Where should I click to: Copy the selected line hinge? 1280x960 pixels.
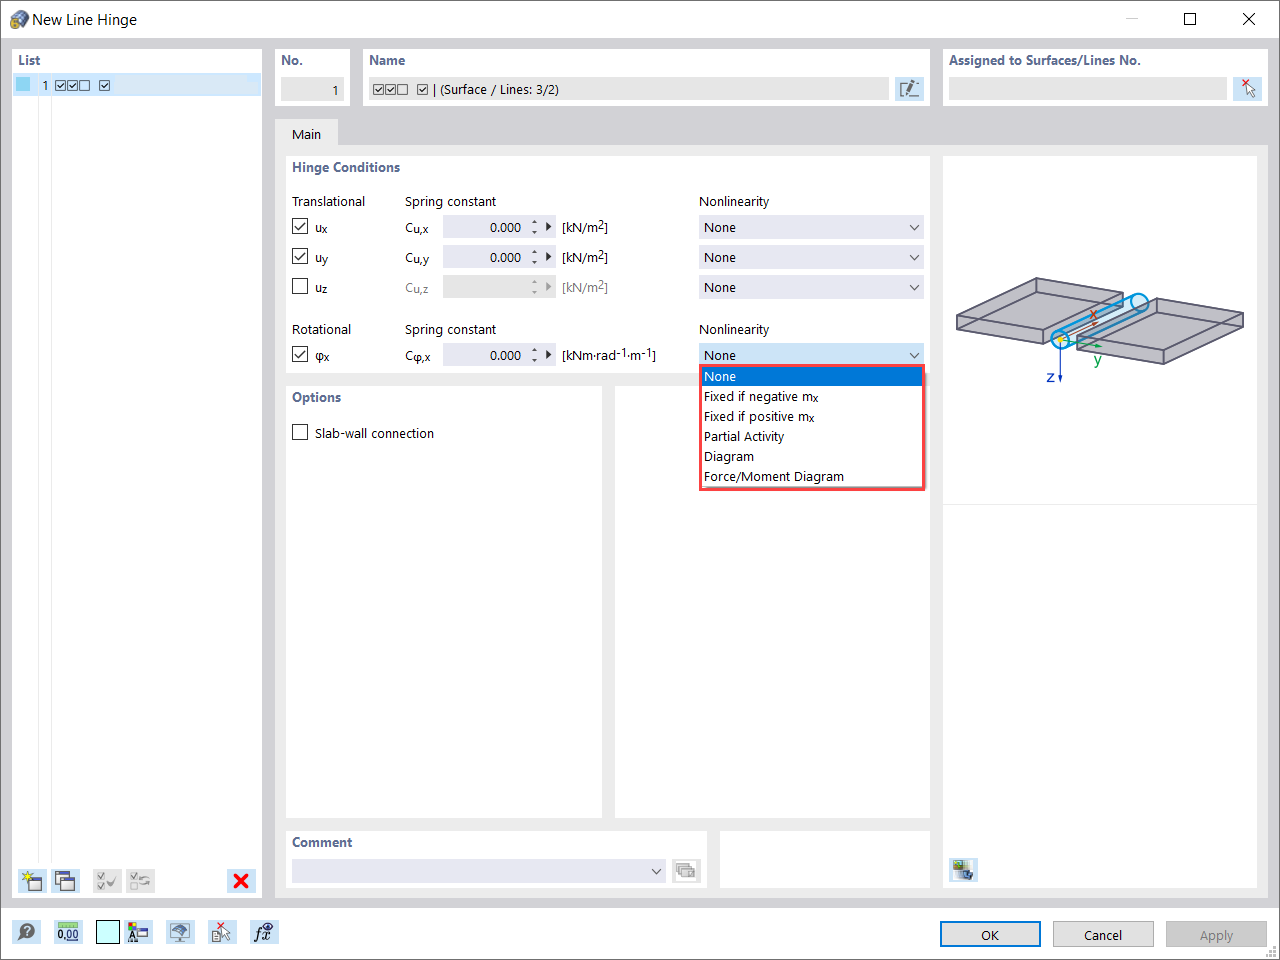(x=65, y=881)
